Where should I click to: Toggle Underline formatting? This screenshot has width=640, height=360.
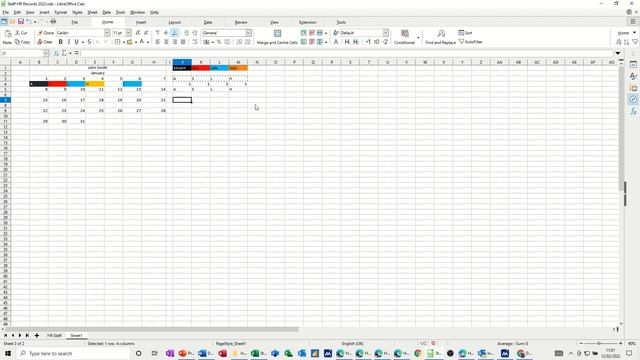coord(76,42)
